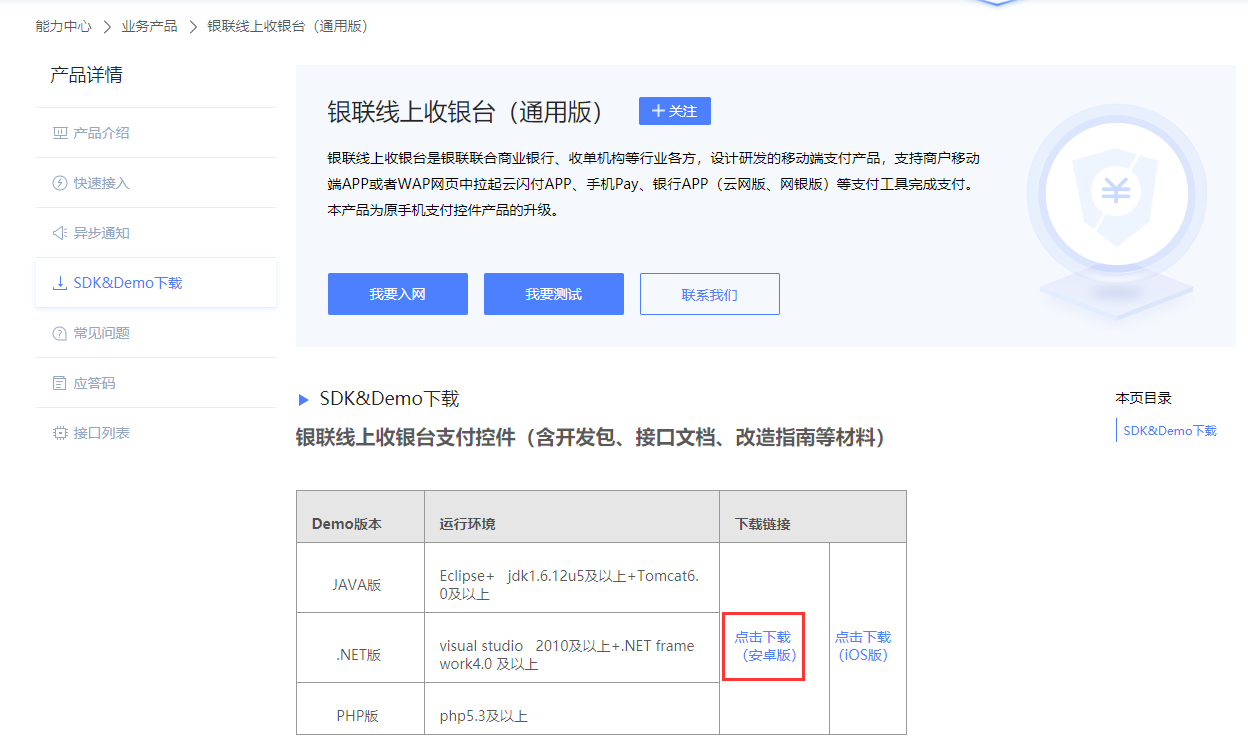Download the 安卓版 package link

[x=764, y=646]
